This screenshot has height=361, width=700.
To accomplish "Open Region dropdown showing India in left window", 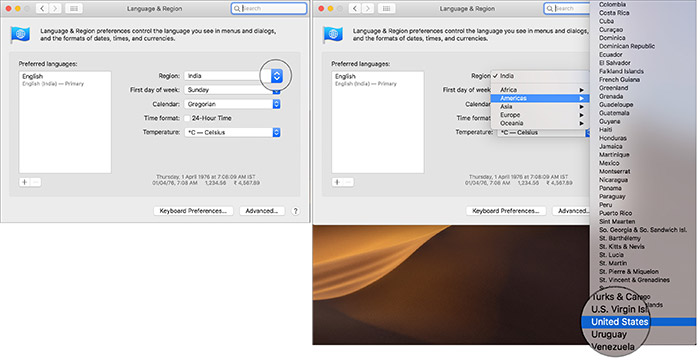I will tap(232, 76).
